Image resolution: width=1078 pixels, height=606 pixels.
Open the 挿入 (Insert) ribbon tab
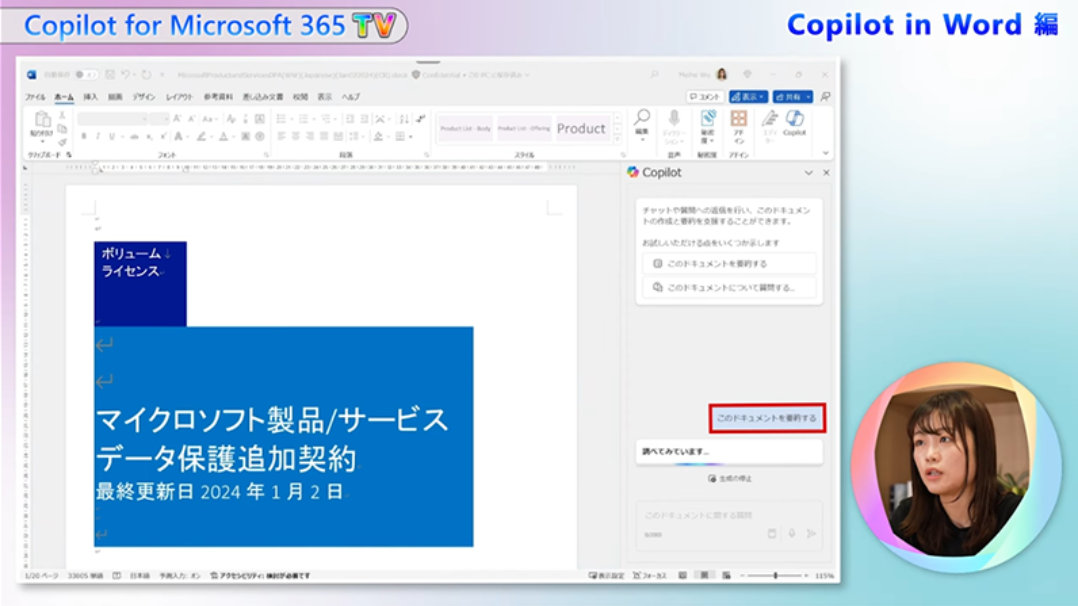tap(90, 97)
